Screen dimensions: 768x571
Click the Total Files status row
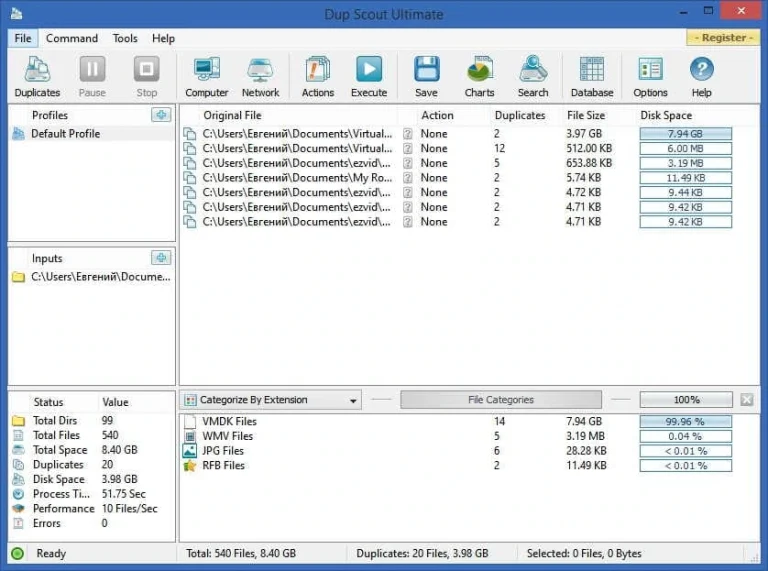coord(92,435)
